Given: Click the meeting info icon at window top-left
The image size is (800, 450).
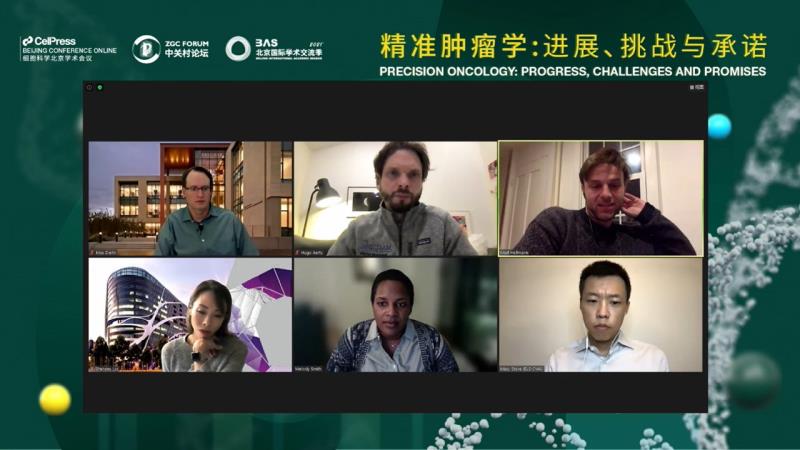Looking at the screenshot, I should [90, 88].
